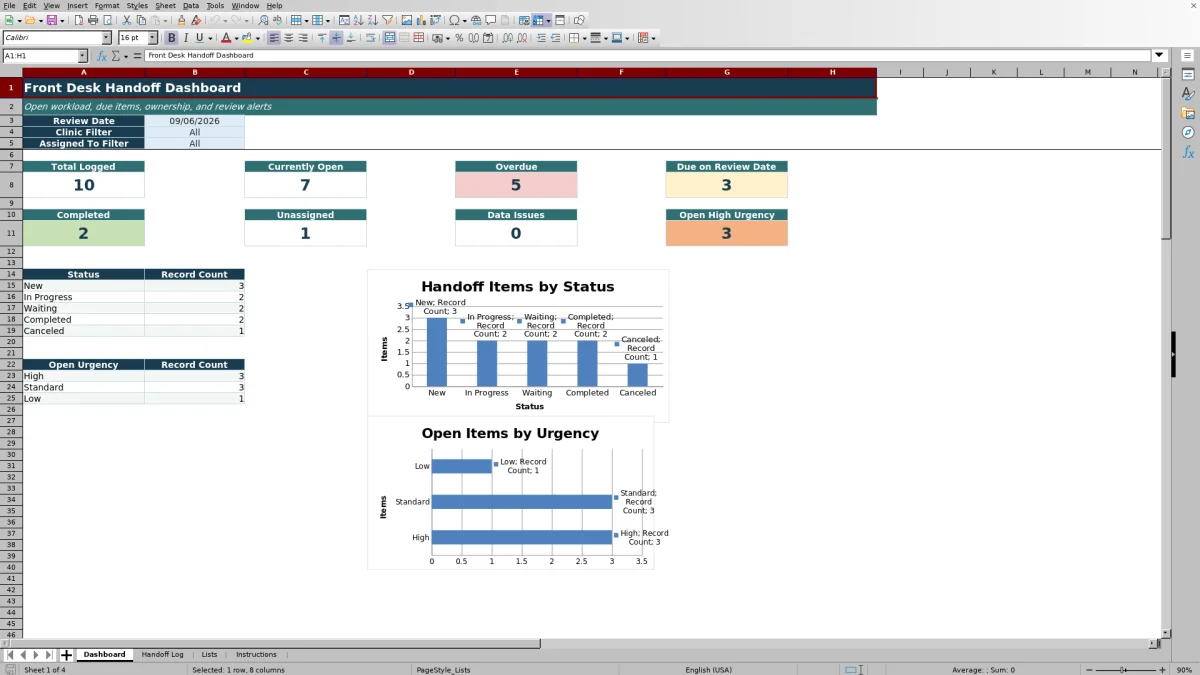Open Find and Replace icon
Viewport: 1200px width, 675px height.
[263, 20]
